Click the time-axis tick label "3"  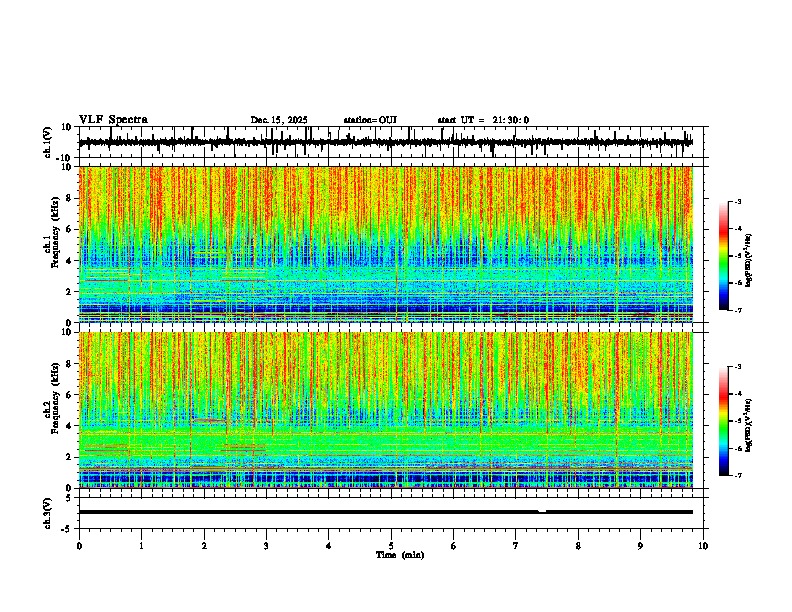266,546
